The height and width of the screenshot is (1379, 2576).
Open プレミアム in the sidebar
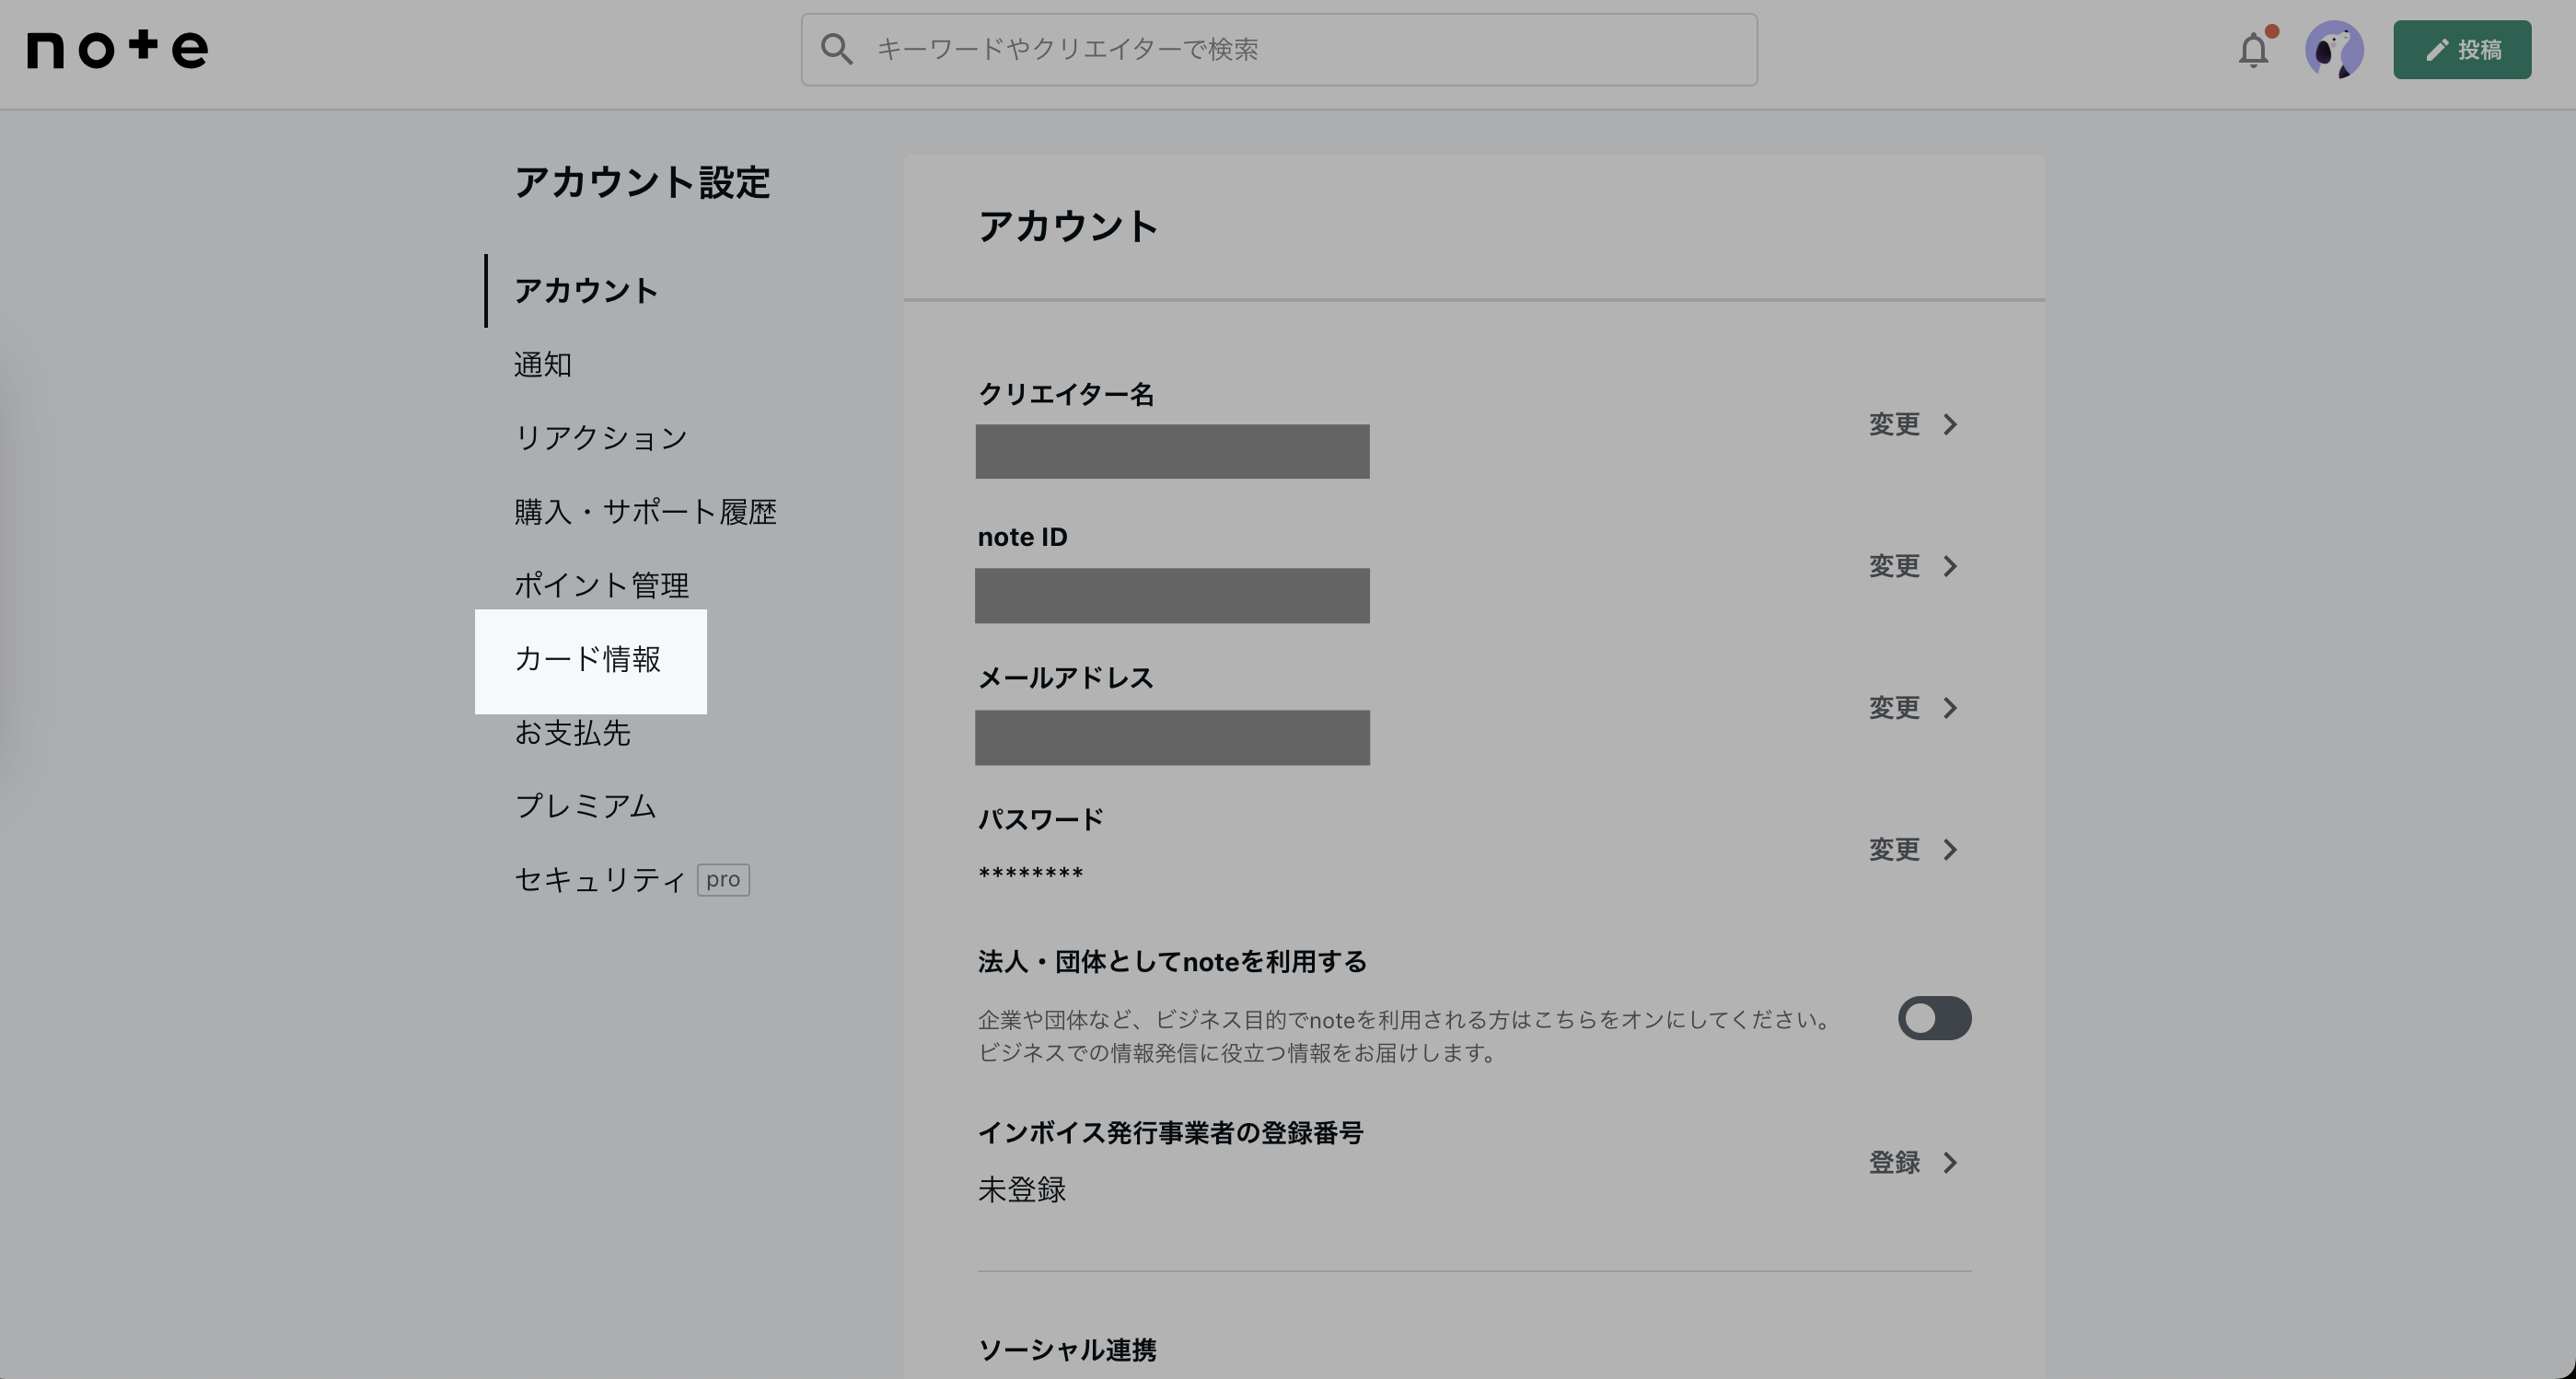click(x=586, y=806)
